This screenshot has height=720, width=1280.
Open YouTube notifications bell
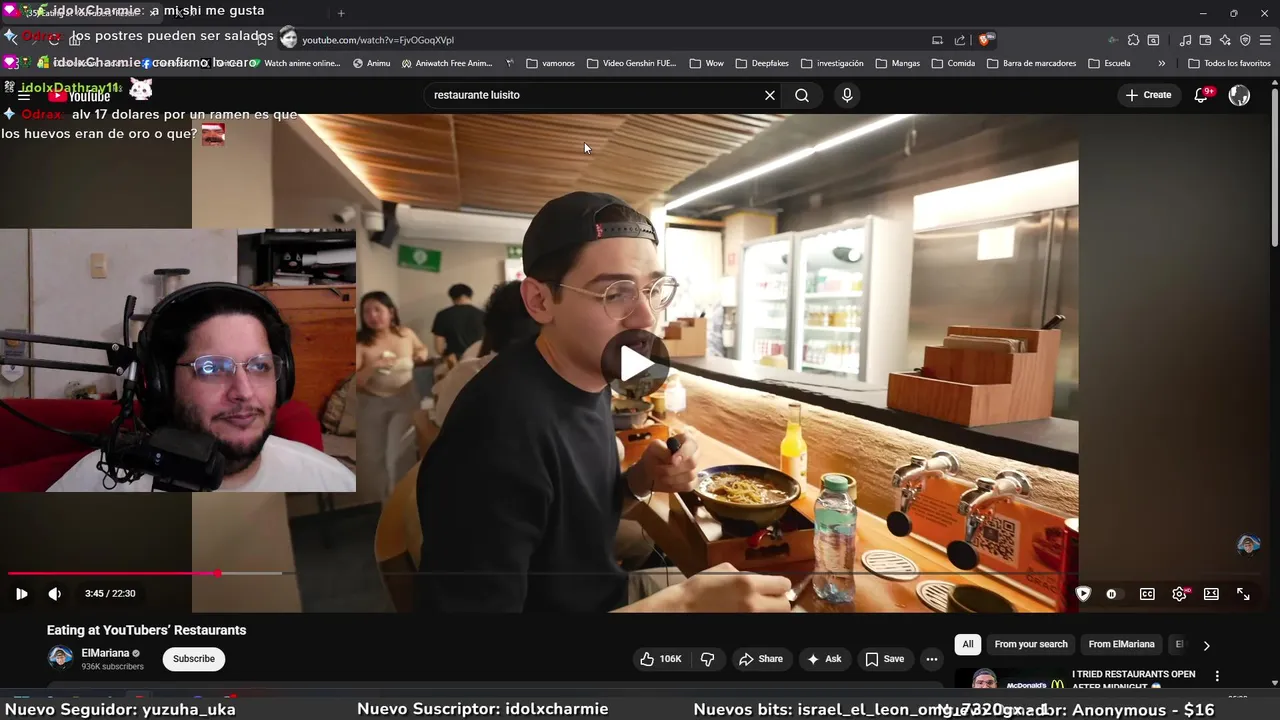[x=1202, y=95]
